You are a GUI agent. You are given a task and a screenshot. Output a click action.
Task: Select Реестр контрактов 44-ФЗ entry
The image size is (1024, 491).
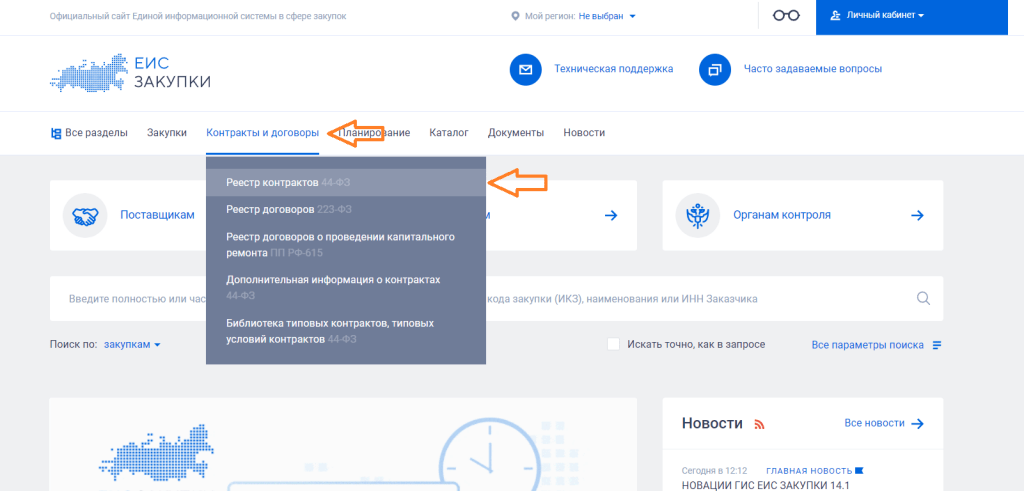(x=346, y=182)
